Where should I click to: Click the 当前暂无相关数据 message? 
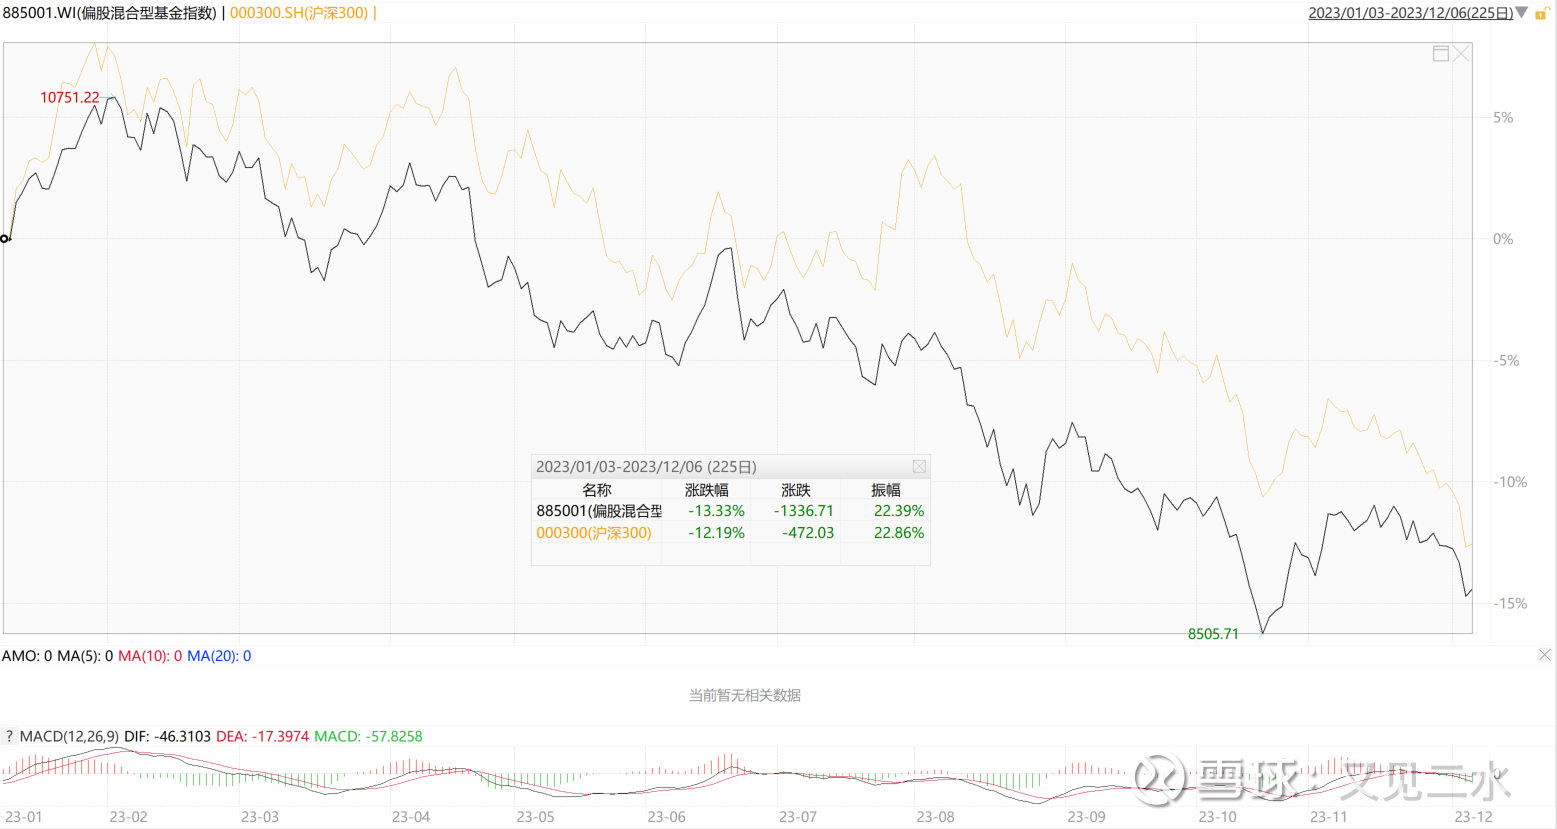pos(745,695)
